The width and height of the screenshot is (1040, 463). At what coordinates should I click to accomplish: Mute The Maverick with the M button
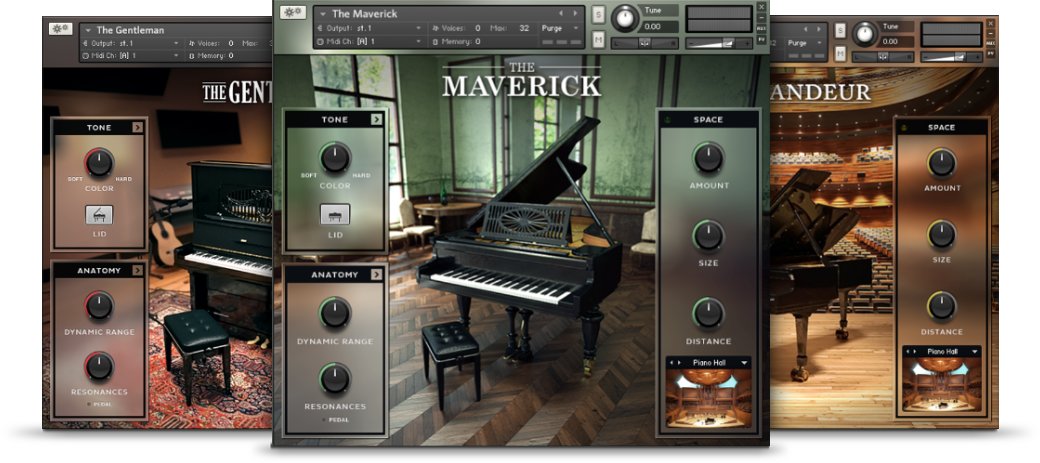pos(598,39)
